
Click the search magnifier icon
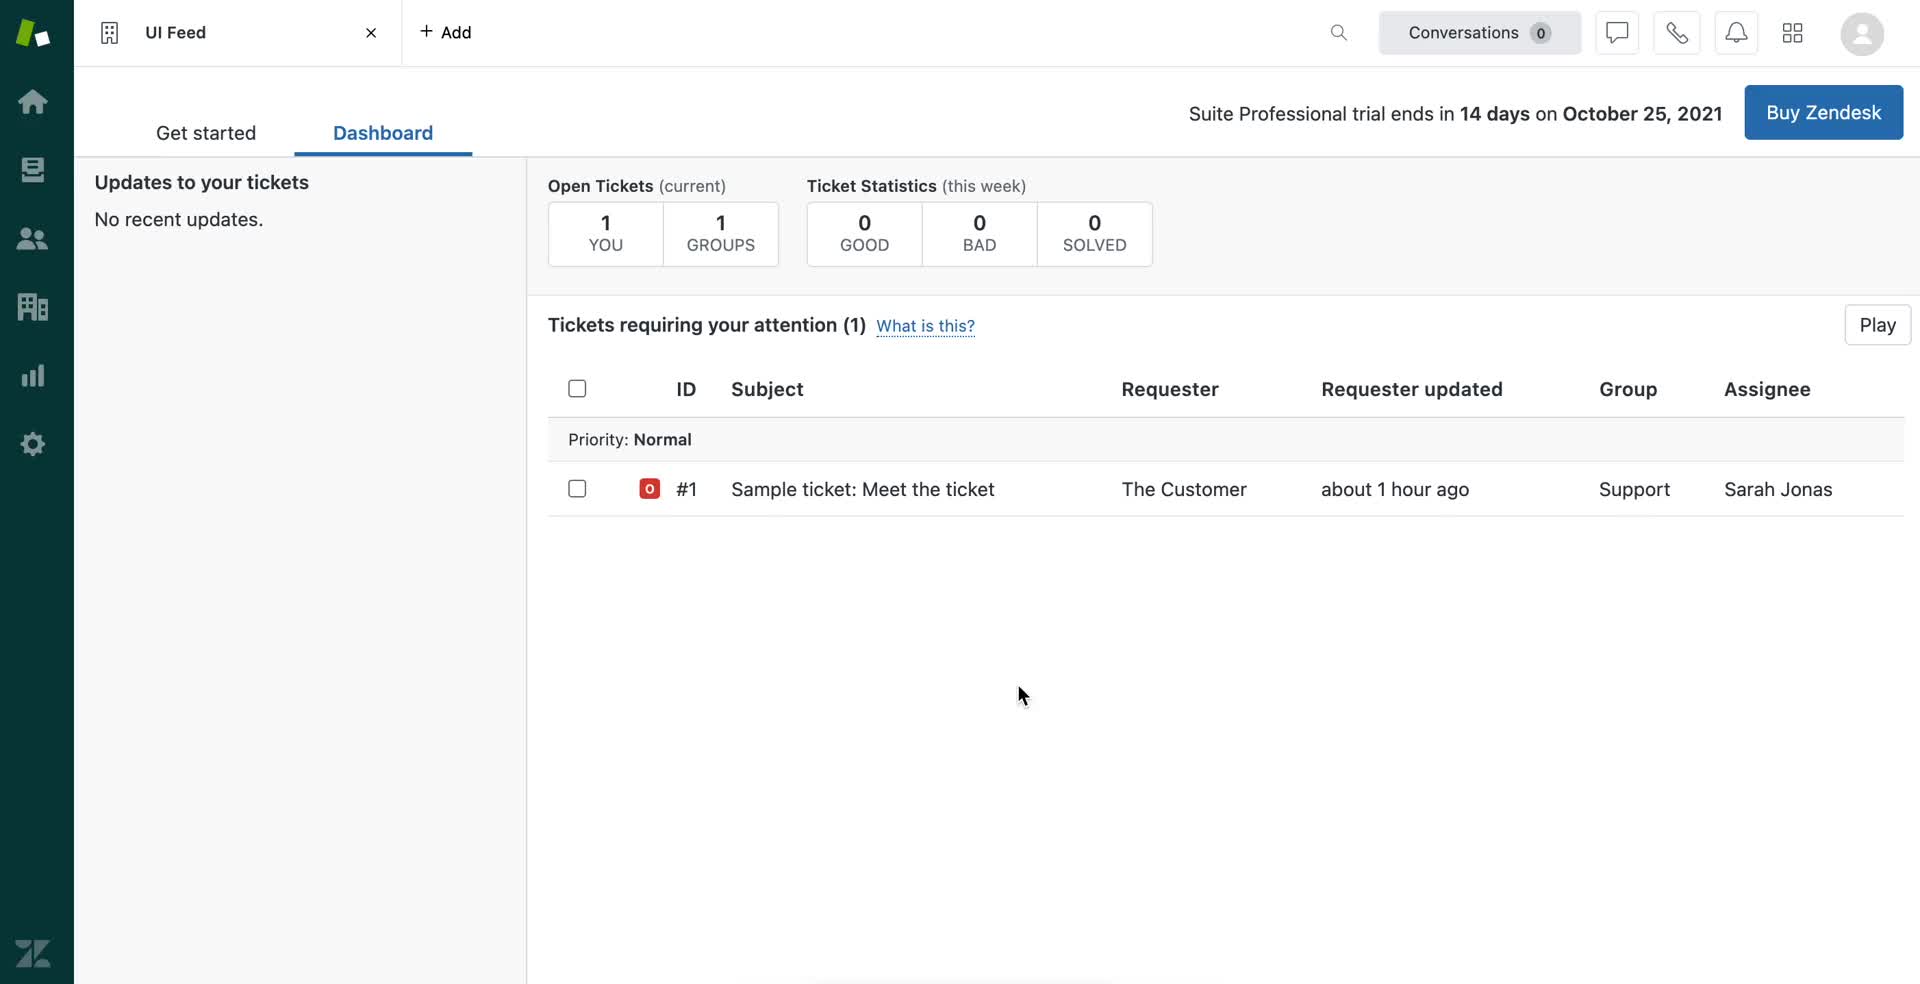1338,33
